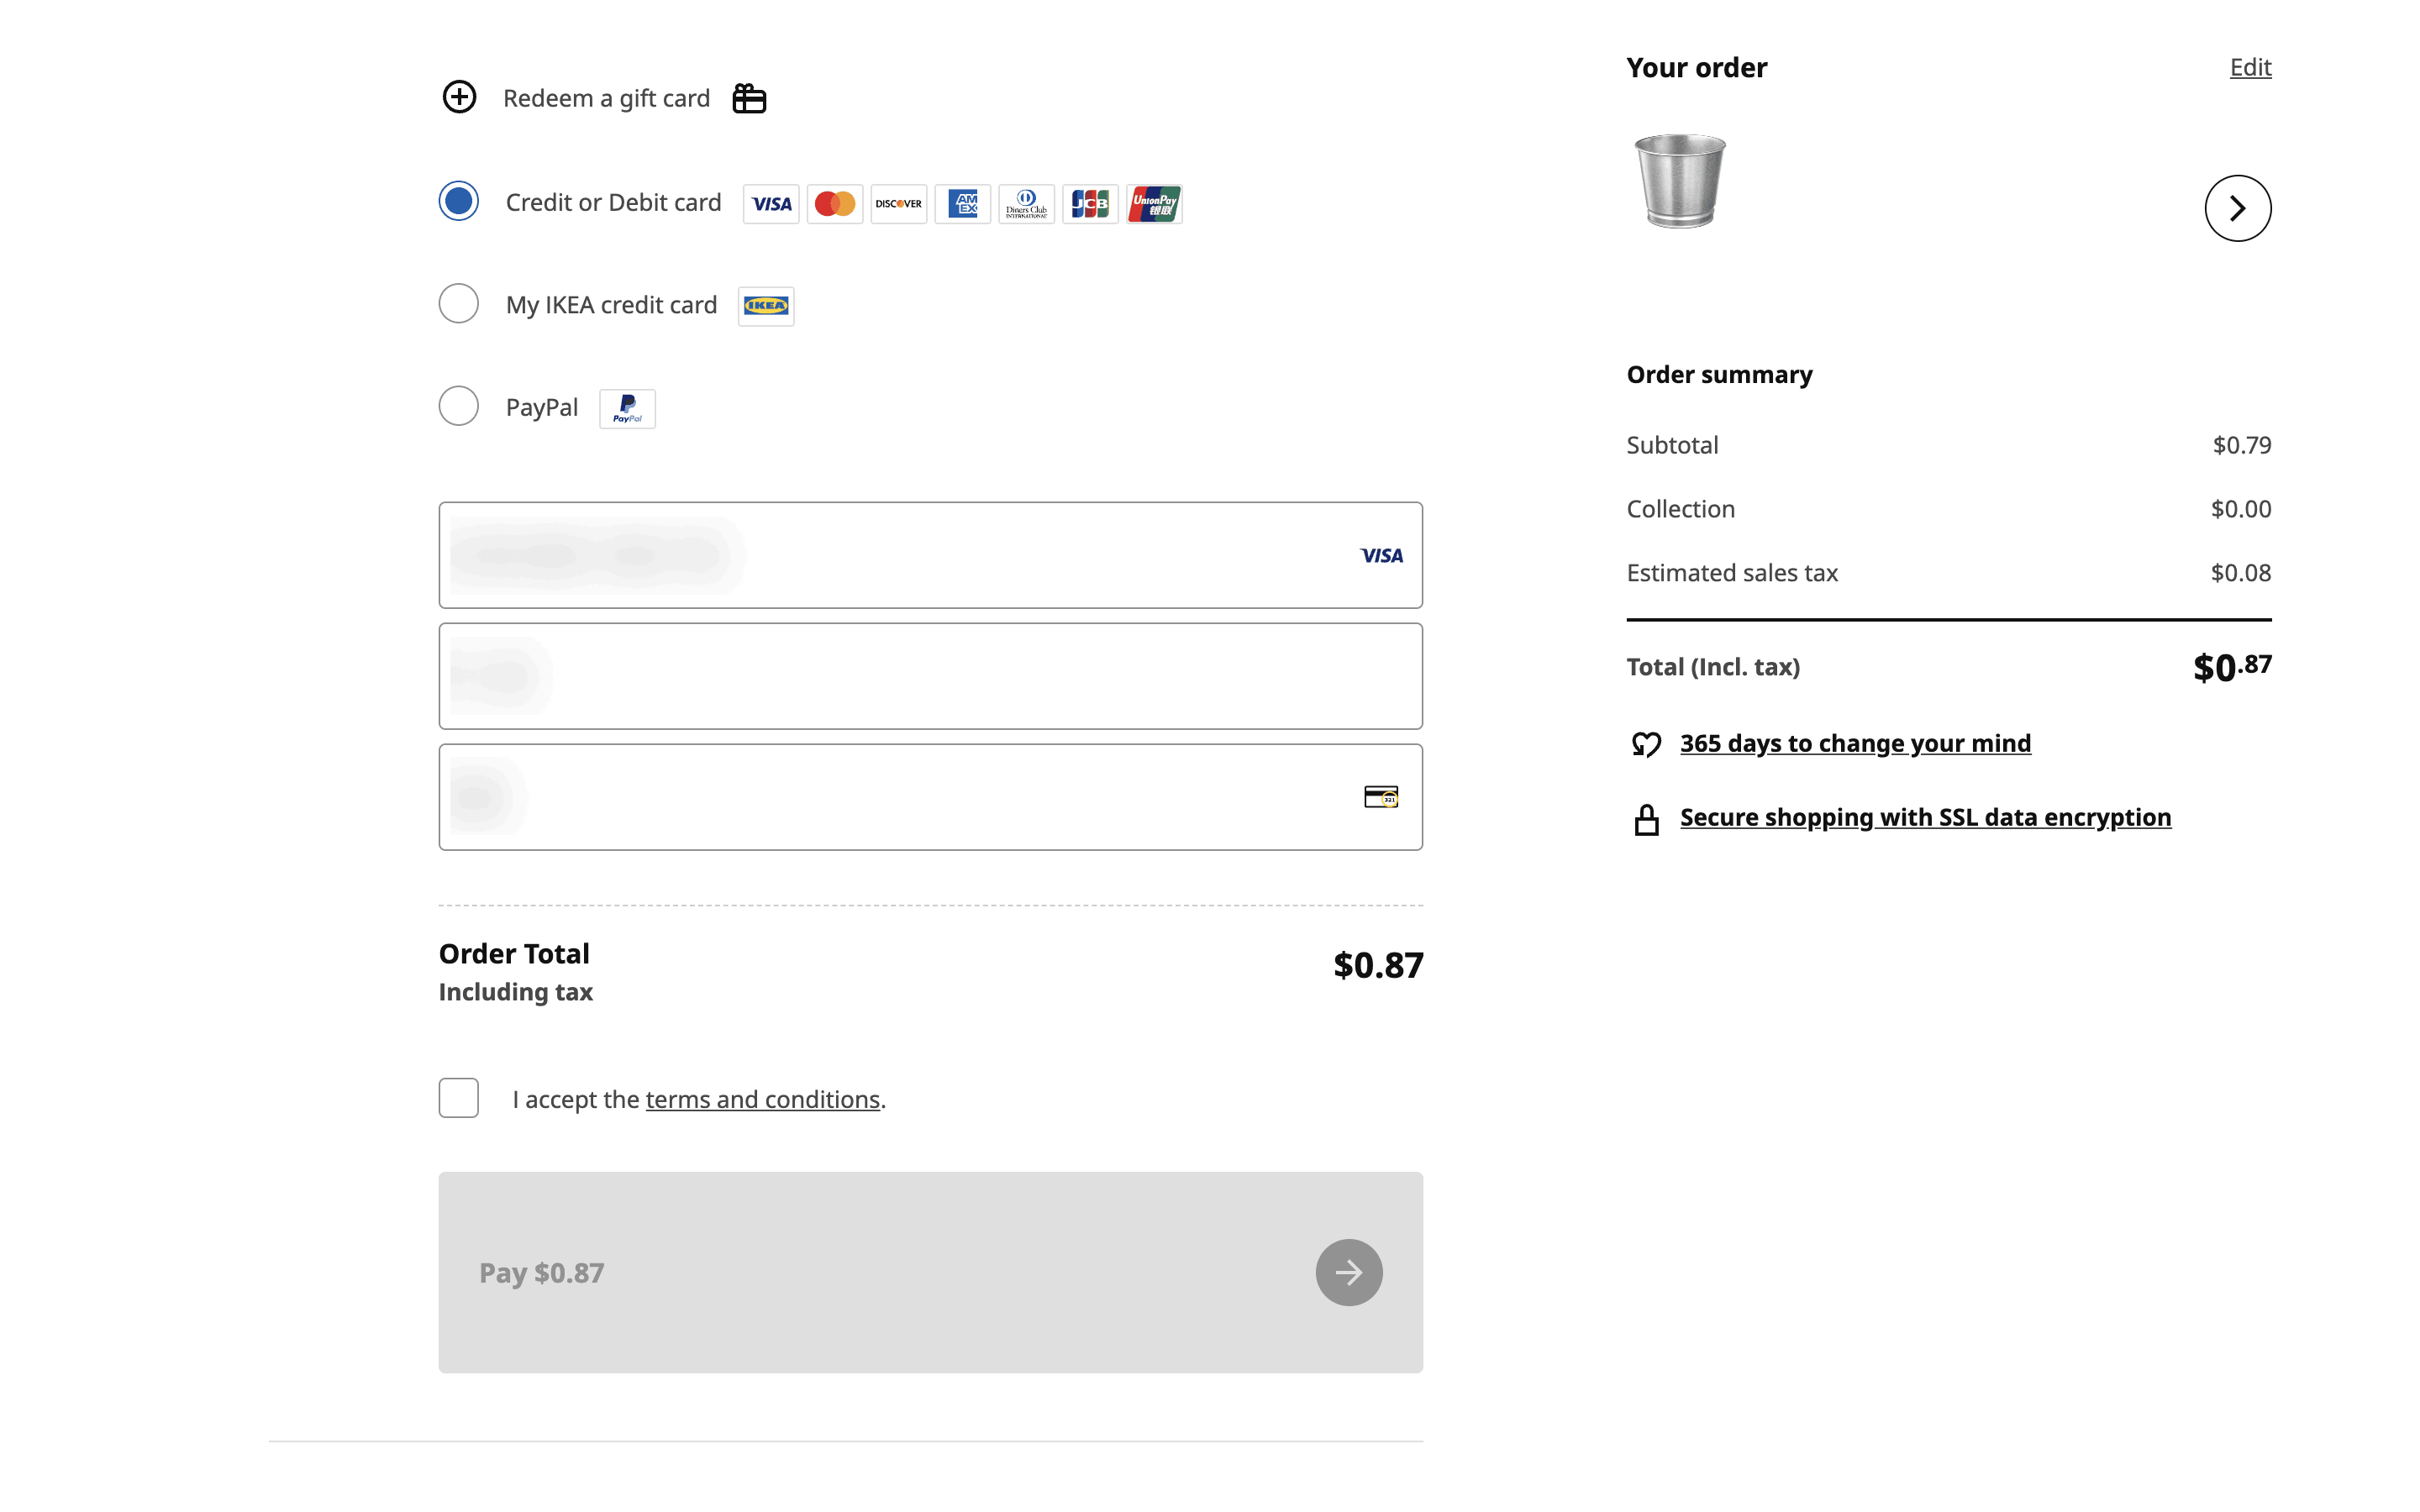Click the CVV help card icon
This screenshot has height=1512, width=2420.
(1381, 797)
